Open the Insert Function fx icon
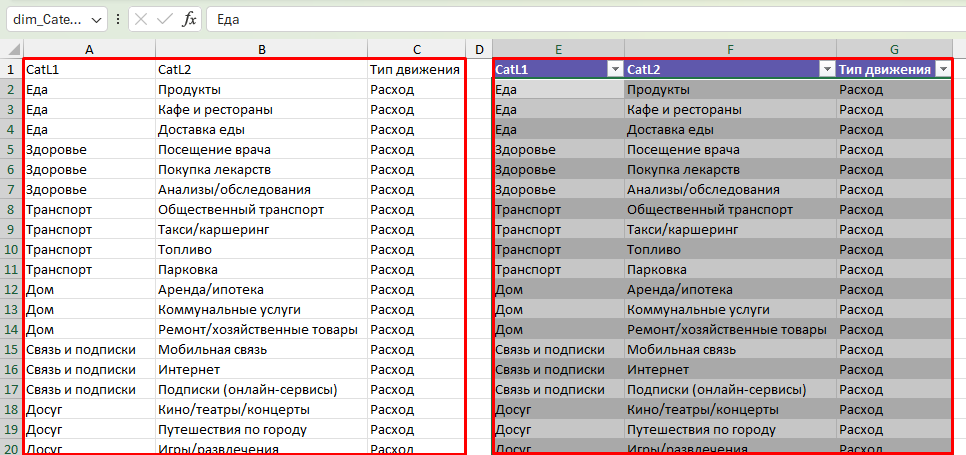The width and height of the screenshot is (966, 455). pyautogui.click(x=189, y=20)
